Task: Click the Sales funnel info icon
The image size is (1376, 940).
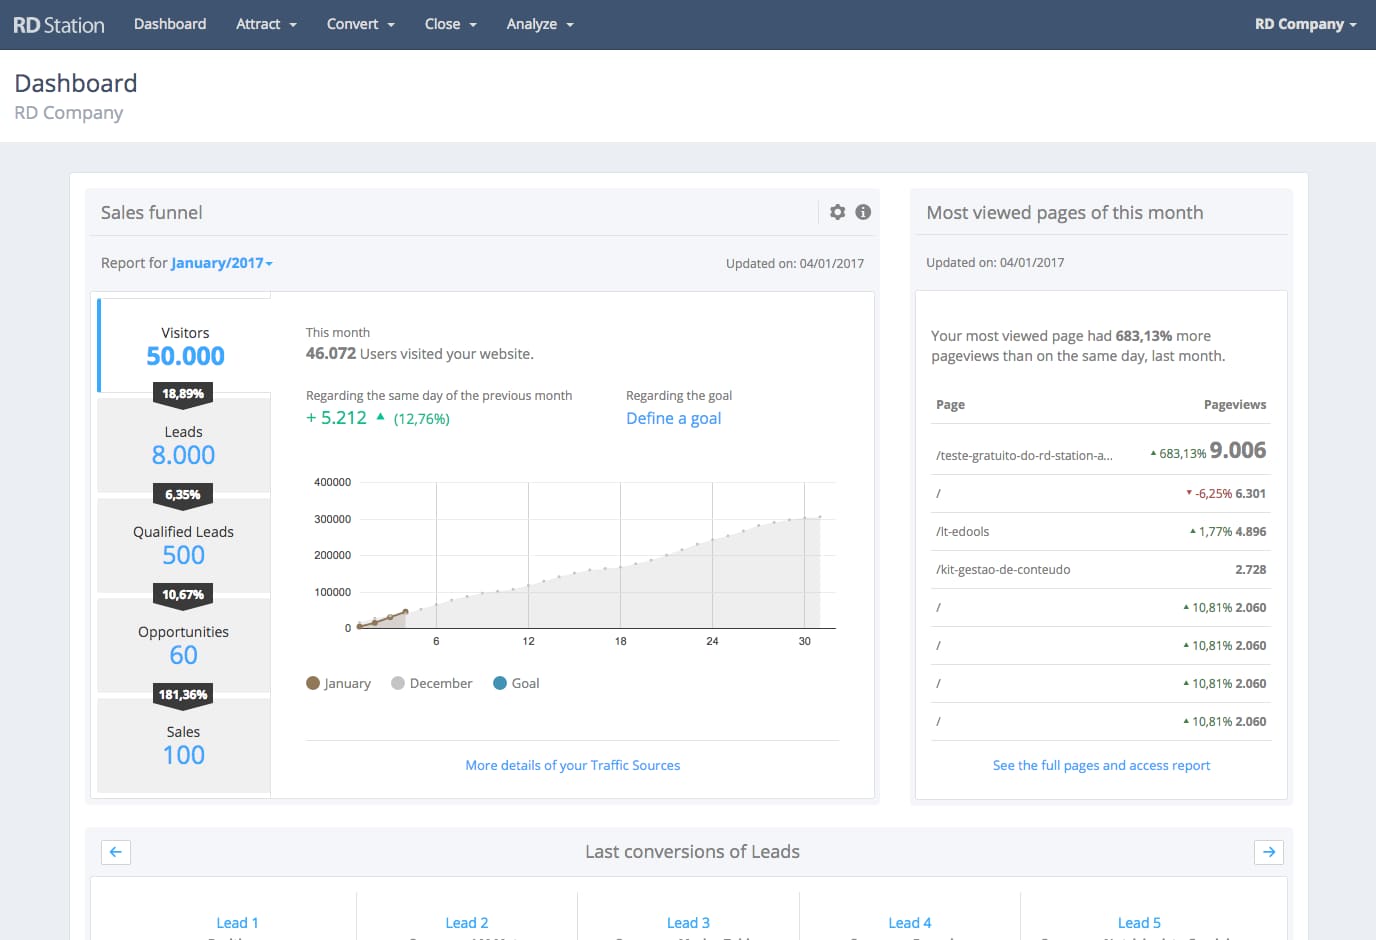Action: click(x=863, y=212)
